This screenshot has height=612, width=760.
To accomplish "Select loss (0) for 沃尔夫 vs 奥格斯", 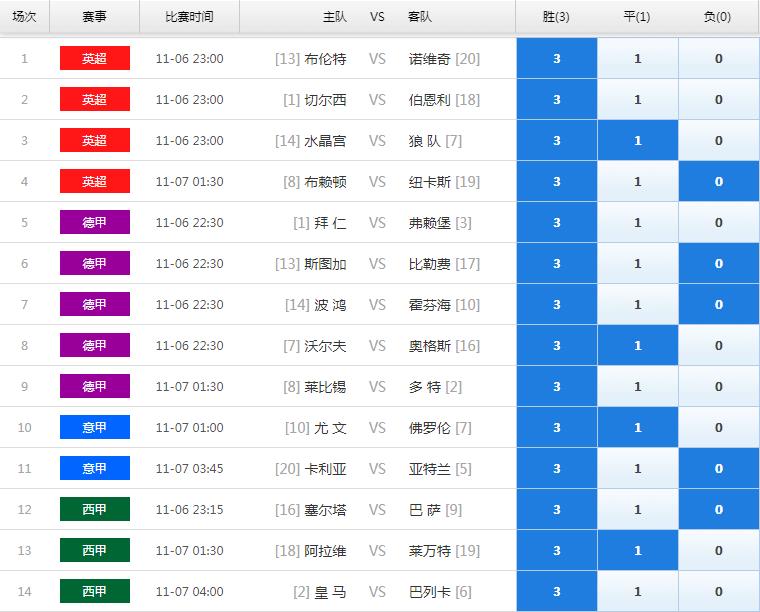I will point(719,345).
